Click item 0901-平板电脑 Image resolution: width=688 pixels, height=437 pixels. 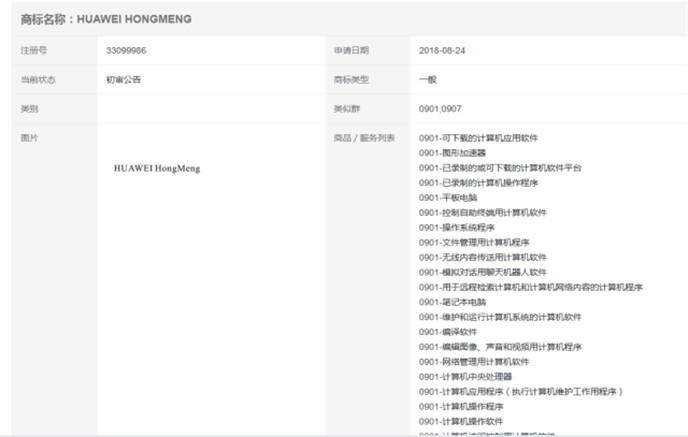coord(448,198)
